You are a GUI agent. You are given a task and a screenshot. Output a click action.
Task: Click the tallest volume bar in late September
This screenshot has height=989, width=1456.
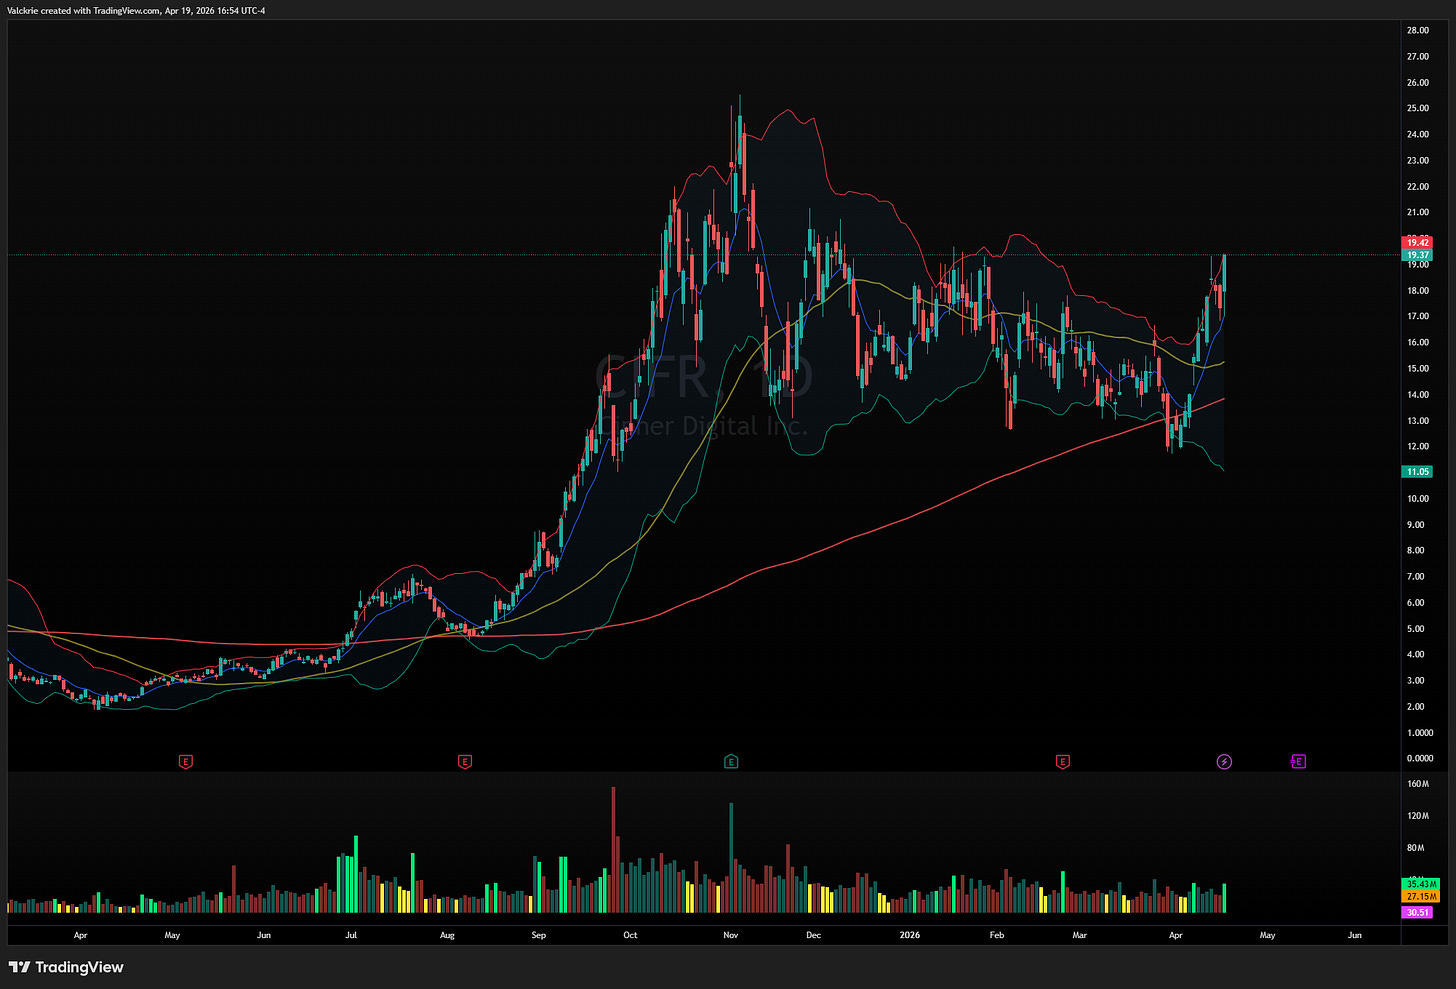click(x=613, y=850)
